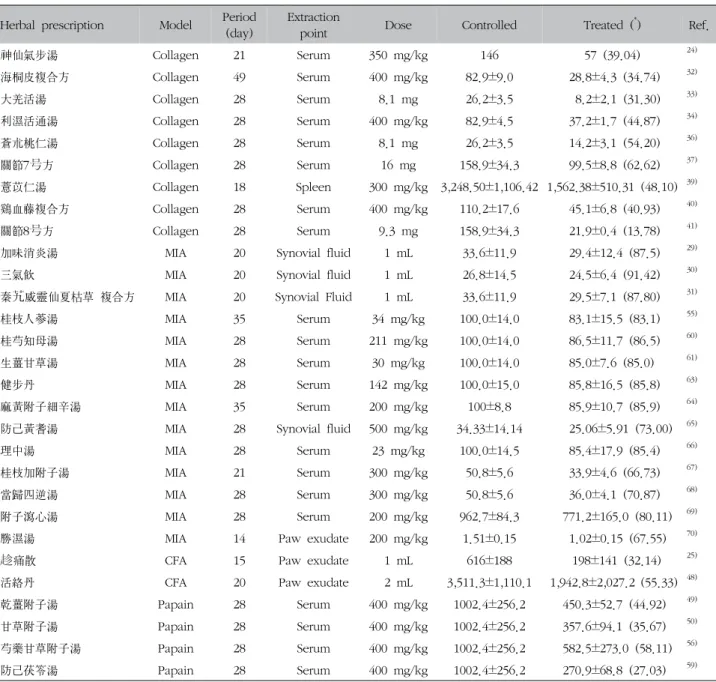The image size is (716, 682).
Task: Click the Treated column header
Action: point(612,25)
